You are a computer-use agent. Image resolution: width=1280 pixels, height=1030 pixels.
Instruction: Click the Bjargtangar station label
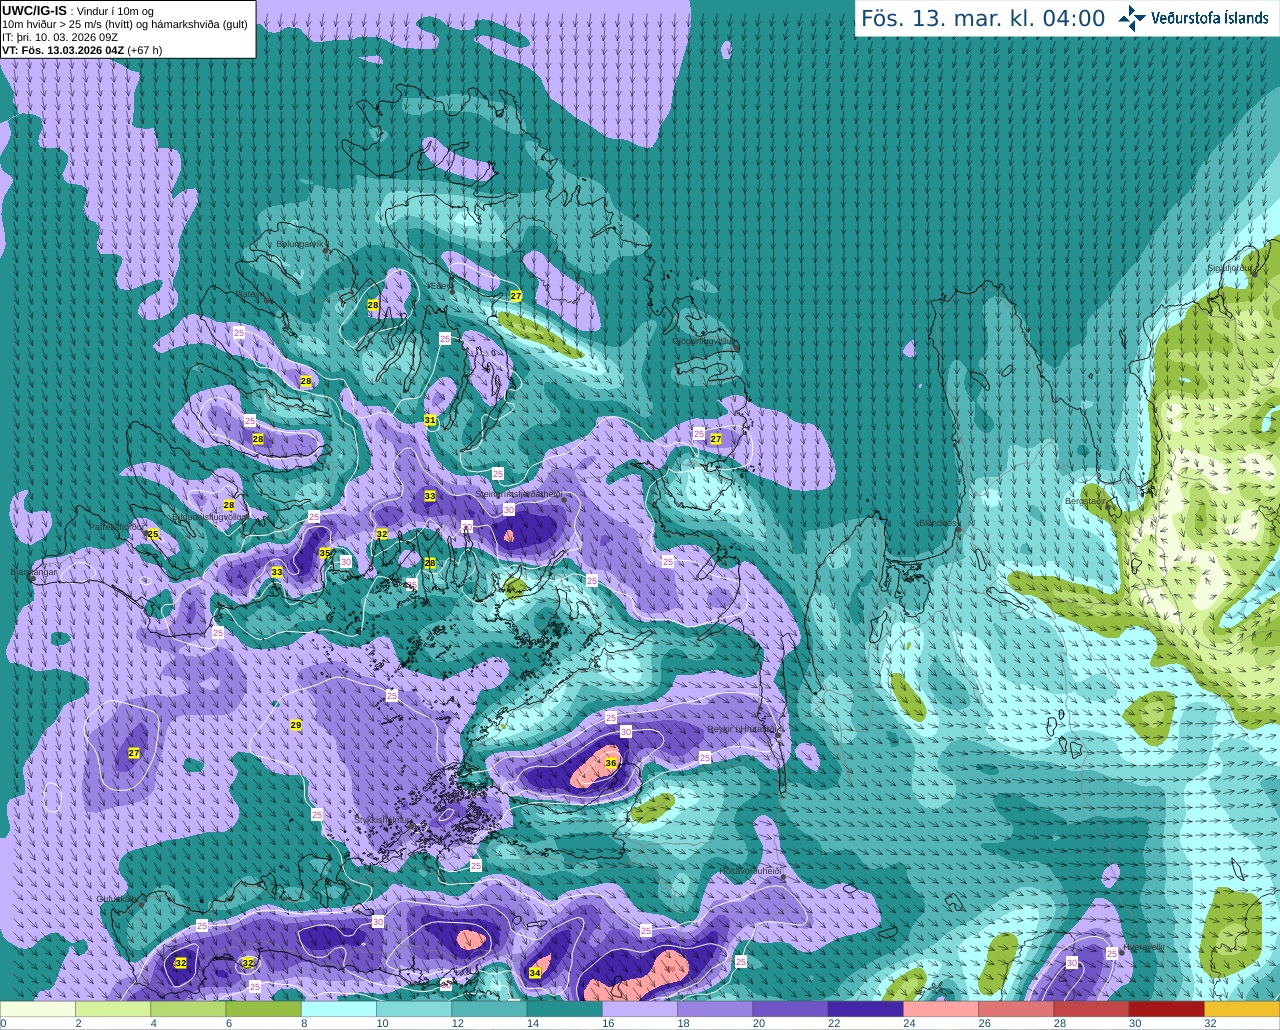pyautogui.click(x=34, y=573)
